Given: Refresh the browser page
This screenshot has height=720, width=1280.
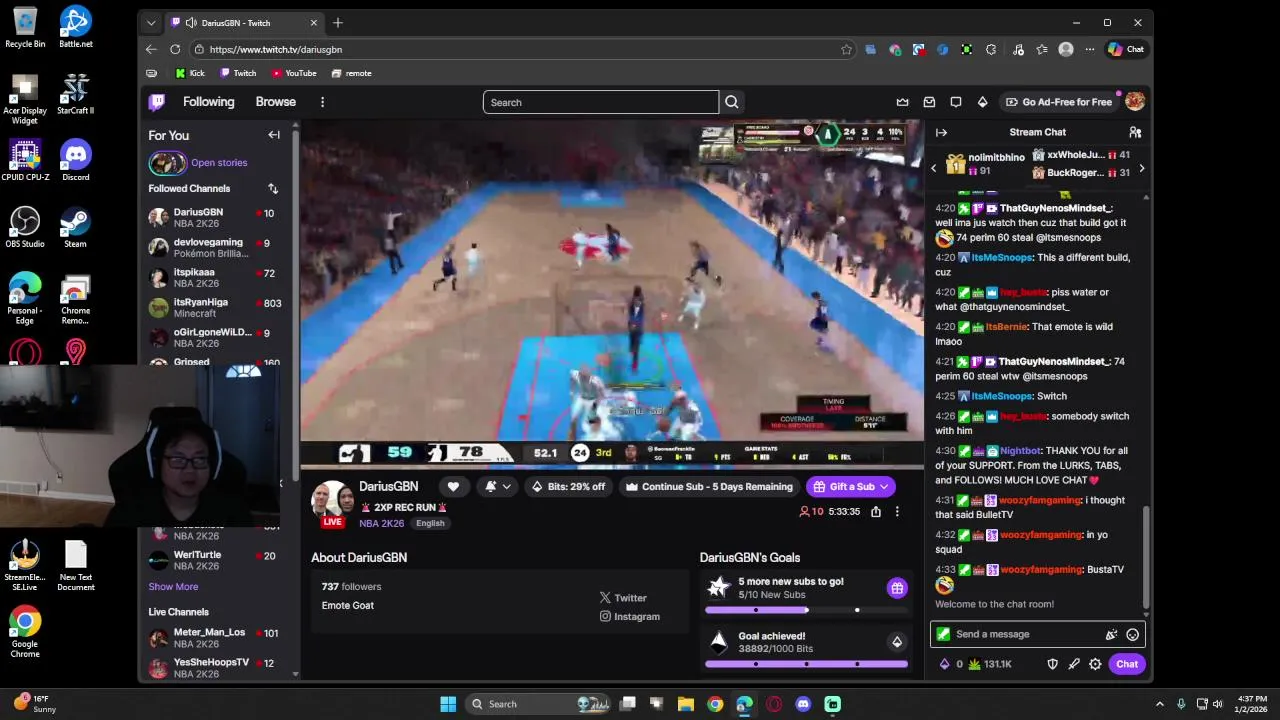Looking at the screenshot, I should coord(175,49).
